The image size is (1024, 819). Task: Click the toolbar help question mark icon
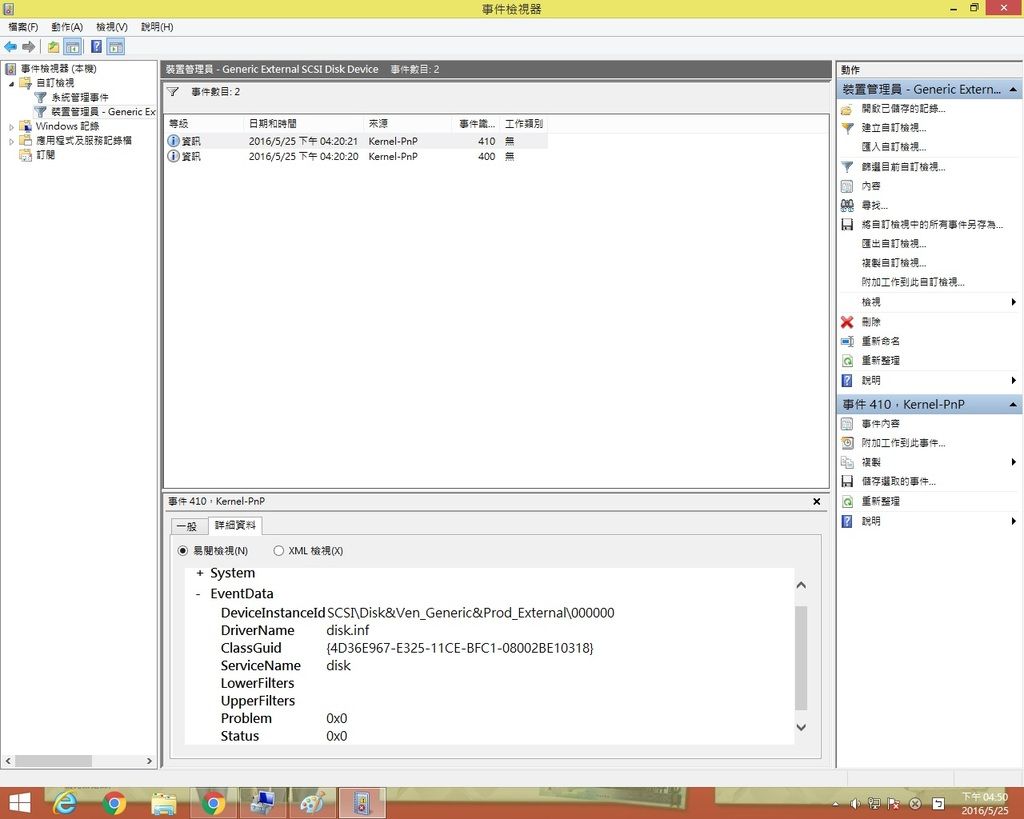click(96, 47)
